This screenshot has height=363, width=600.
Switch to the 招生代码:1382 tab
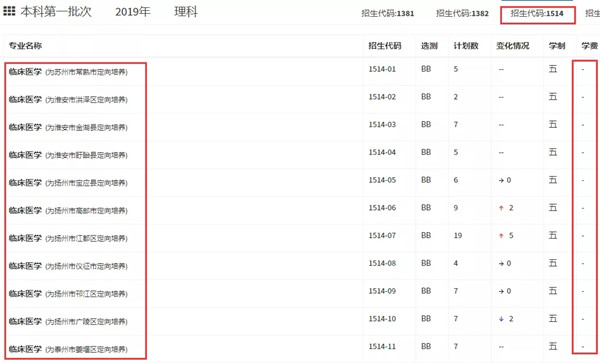click(x=462, y=13)
